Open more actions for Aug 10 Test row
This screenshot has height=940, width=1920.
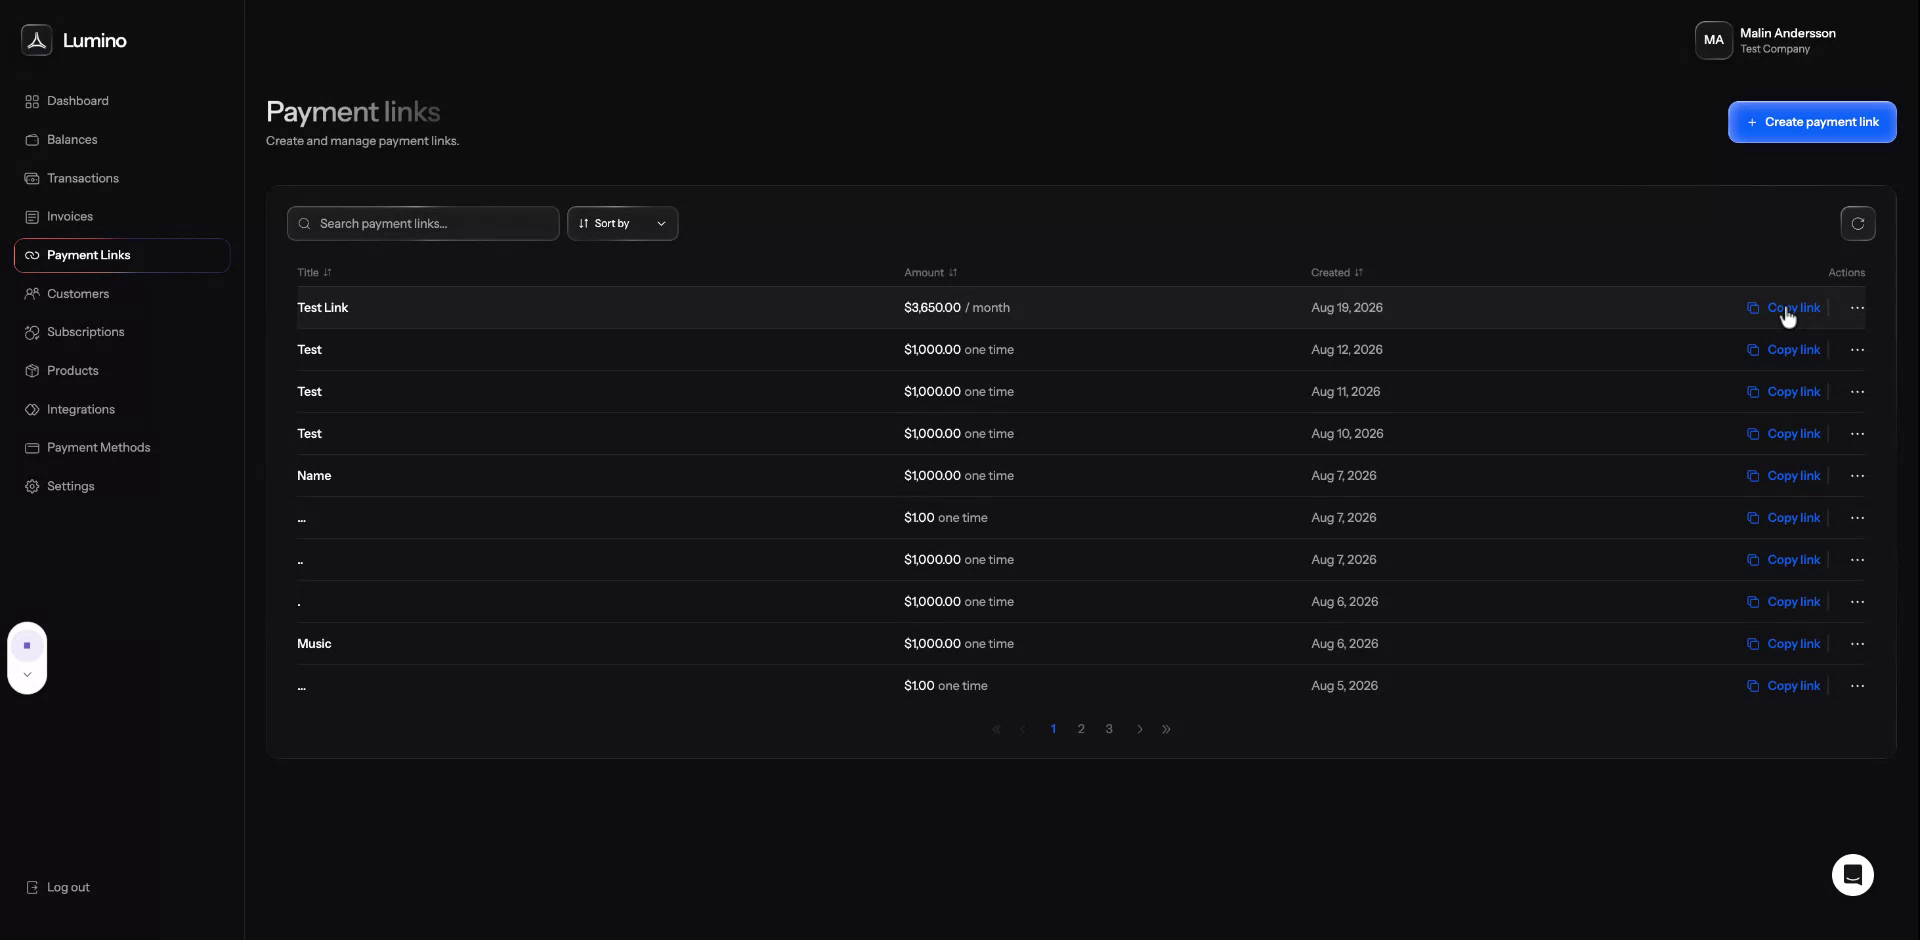click(1857, 434)
